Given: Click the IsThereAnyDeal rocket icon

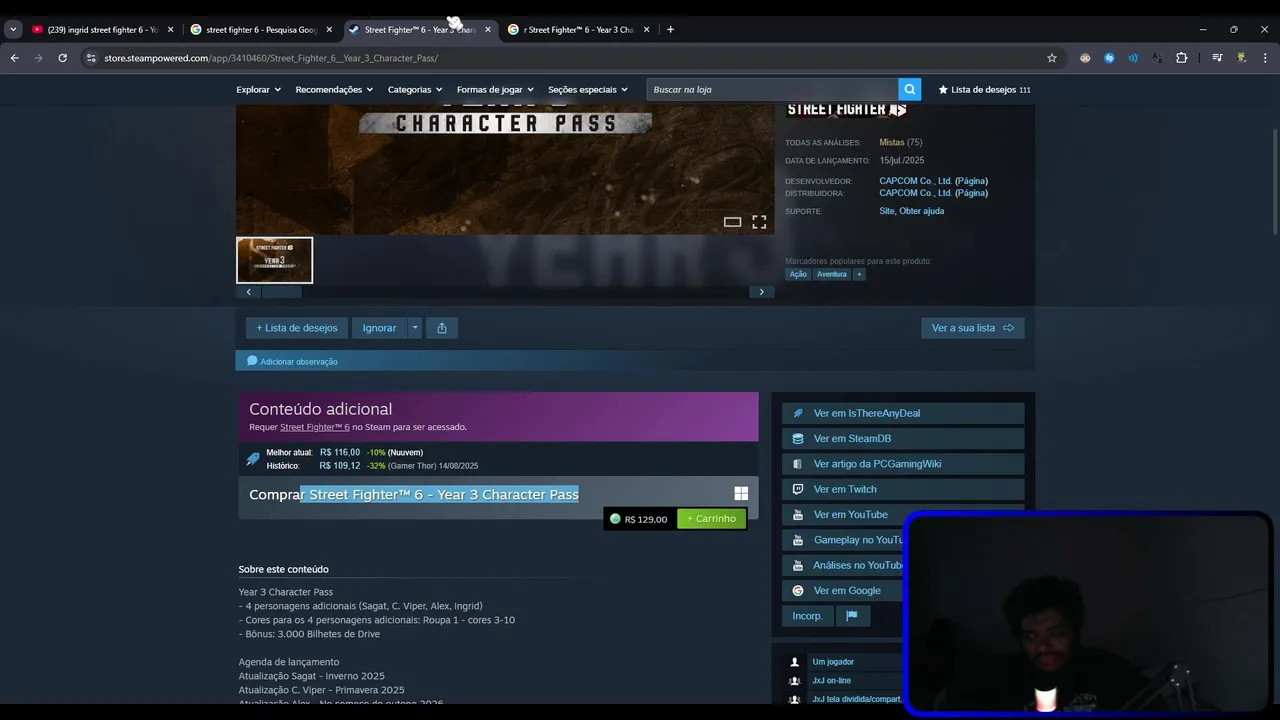Looking at the screenshot, I should pyautogui.click(x=797, y=413).
